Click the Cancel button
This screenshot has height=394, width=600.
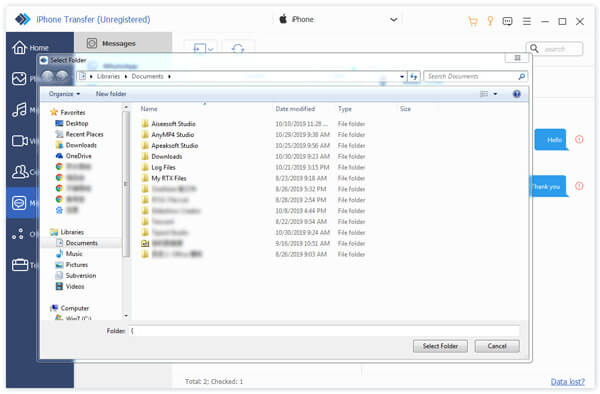coord(497,346)
